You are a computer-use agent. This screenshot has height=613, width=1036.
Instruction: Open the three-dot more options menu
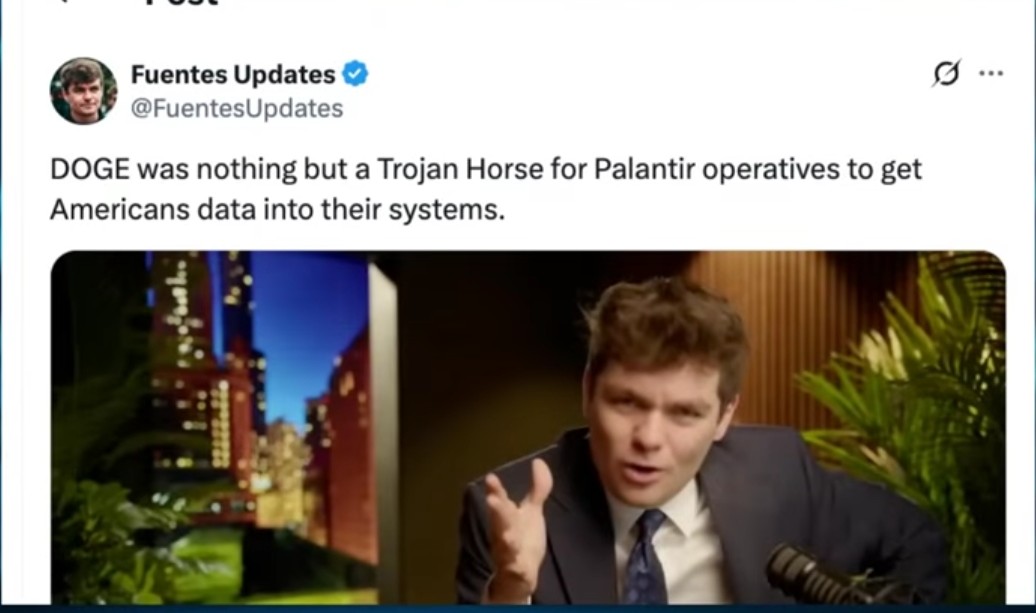(991, 73)
